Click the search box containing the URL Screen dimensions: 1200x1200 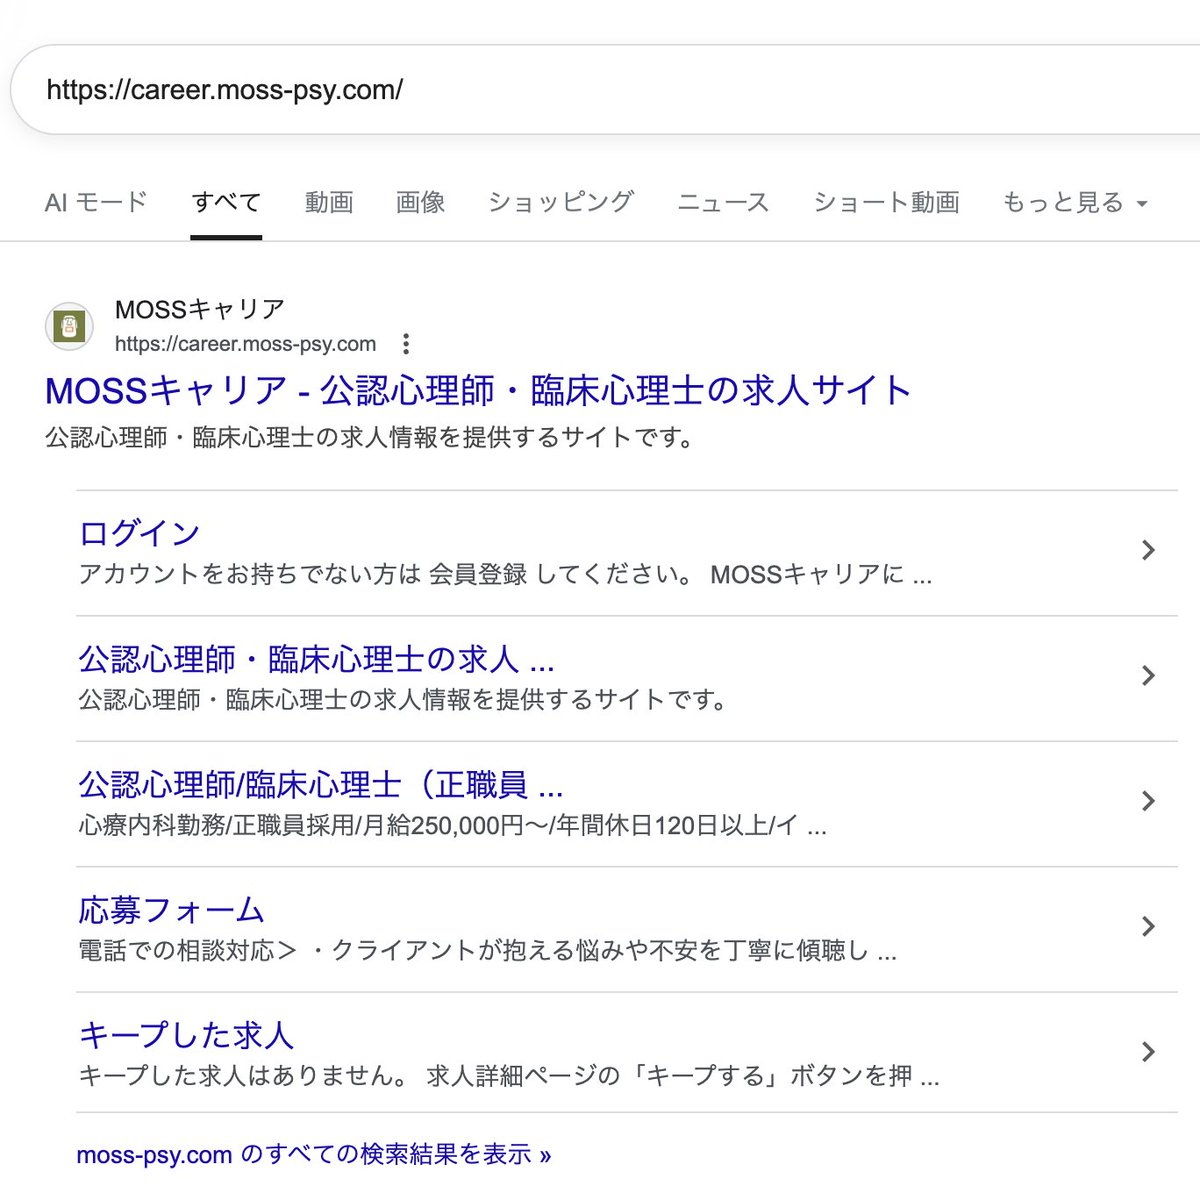click(x=605, y=90)
